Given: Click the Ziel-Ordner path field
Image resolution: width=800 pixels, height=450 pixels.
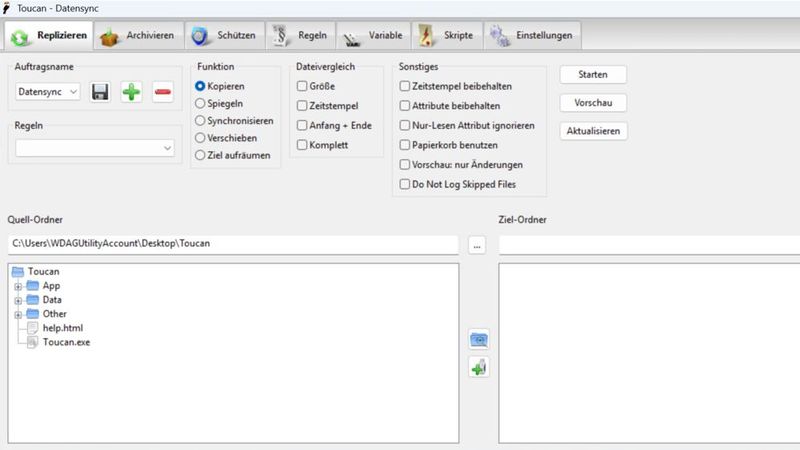Looking at the screenshot, I should click(x=649, y=245).
